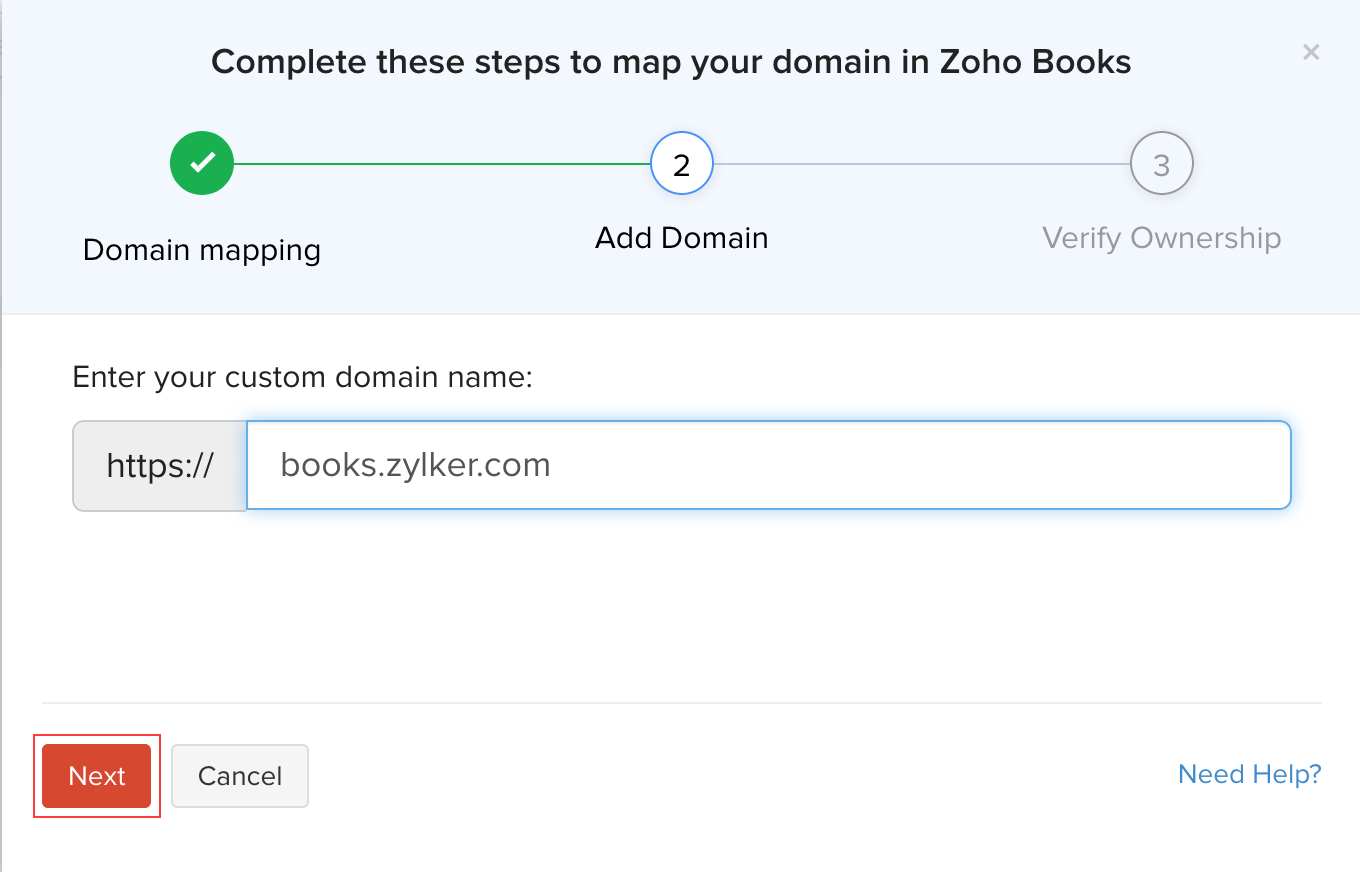
Task: Select the Verify Ownership step label
Action: [x=1161, y=238]
